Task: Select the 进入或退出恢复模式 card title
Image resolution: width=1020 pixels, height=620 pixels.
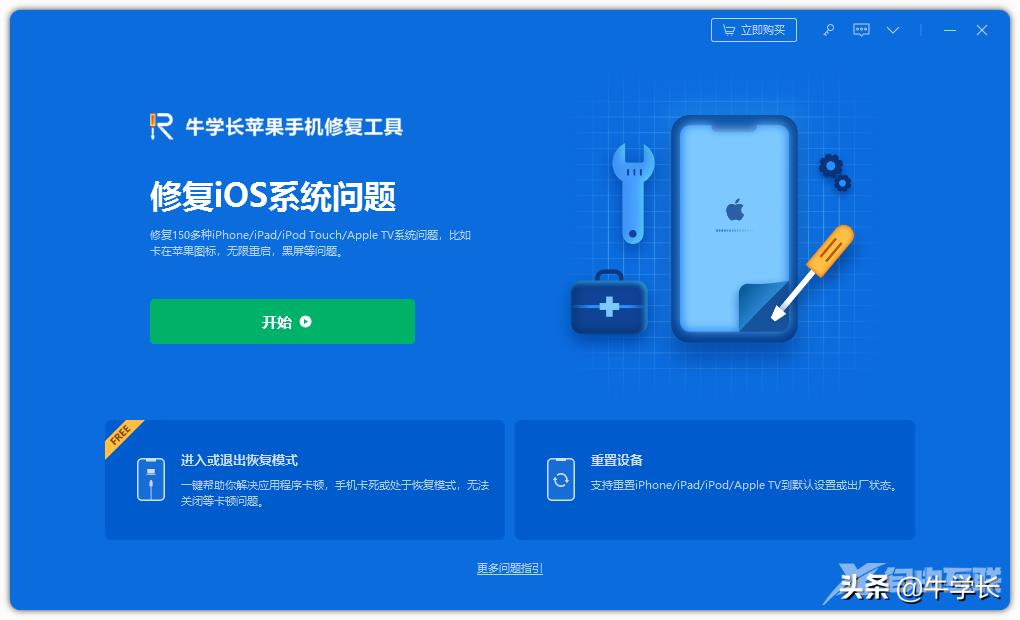Action: [x=239, y=460]
